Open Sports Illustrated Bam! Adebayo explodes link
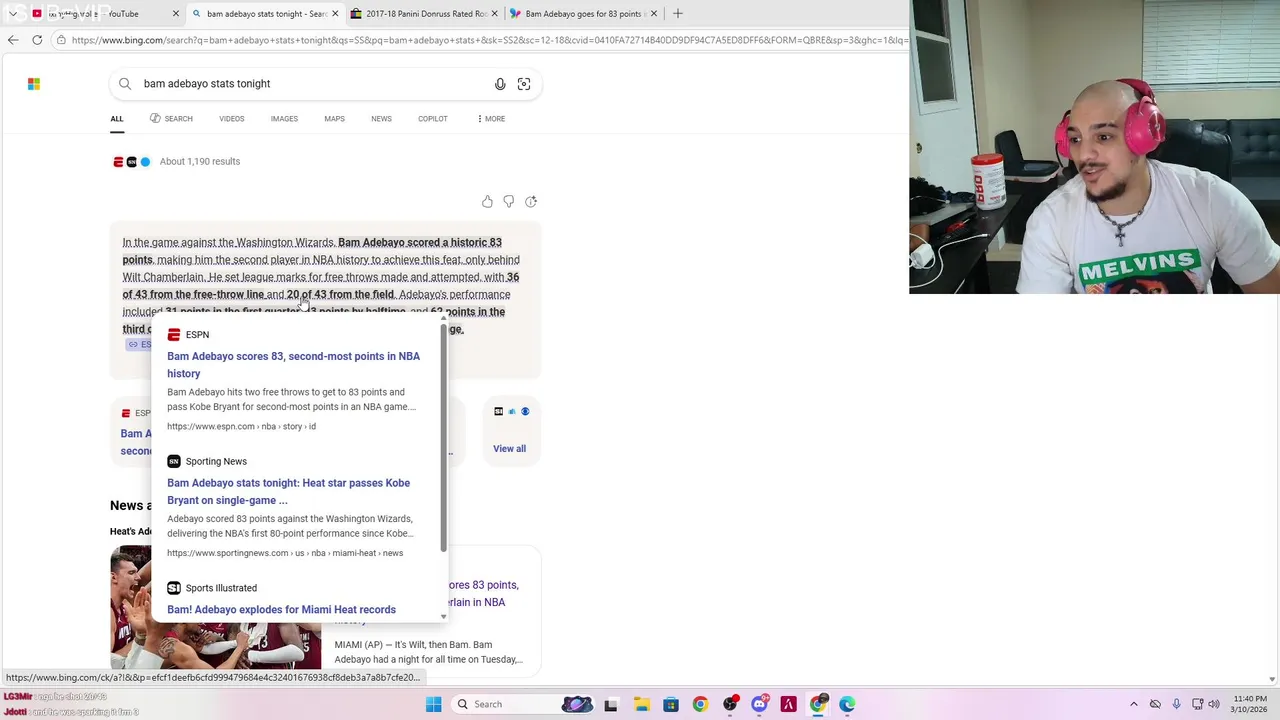The height and width of the screenshot is (720, 1280). pyautogui.click(x=281, y=610)
